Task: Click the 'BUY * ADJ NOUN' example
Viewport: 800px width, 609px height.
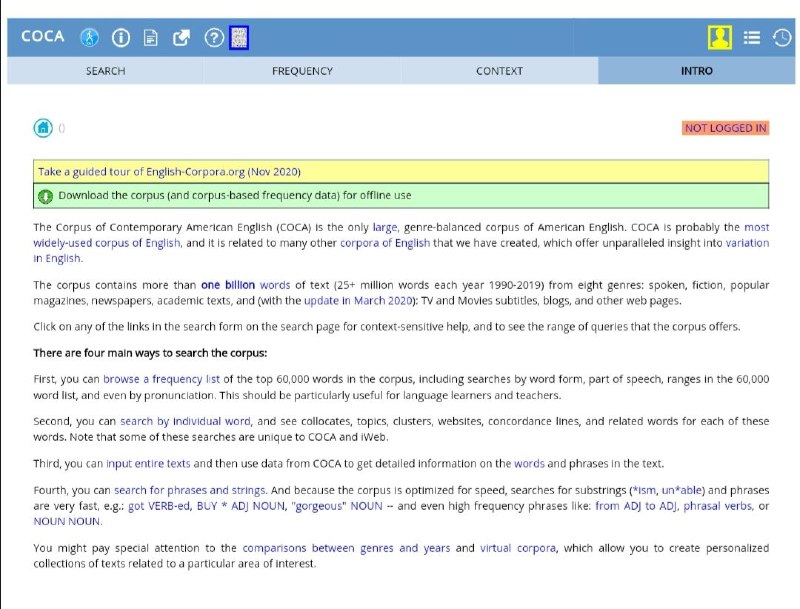Action: (x=241, y=506)
